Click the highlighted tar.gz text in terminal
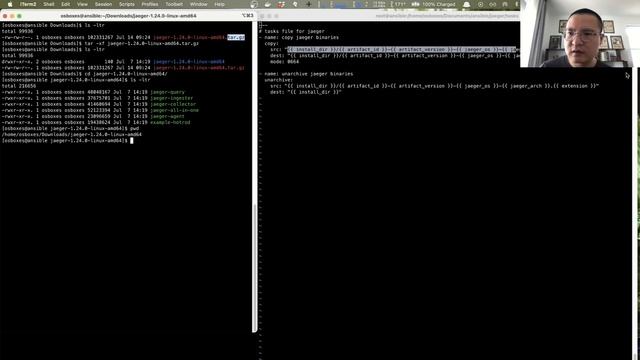 pos(236,37)
